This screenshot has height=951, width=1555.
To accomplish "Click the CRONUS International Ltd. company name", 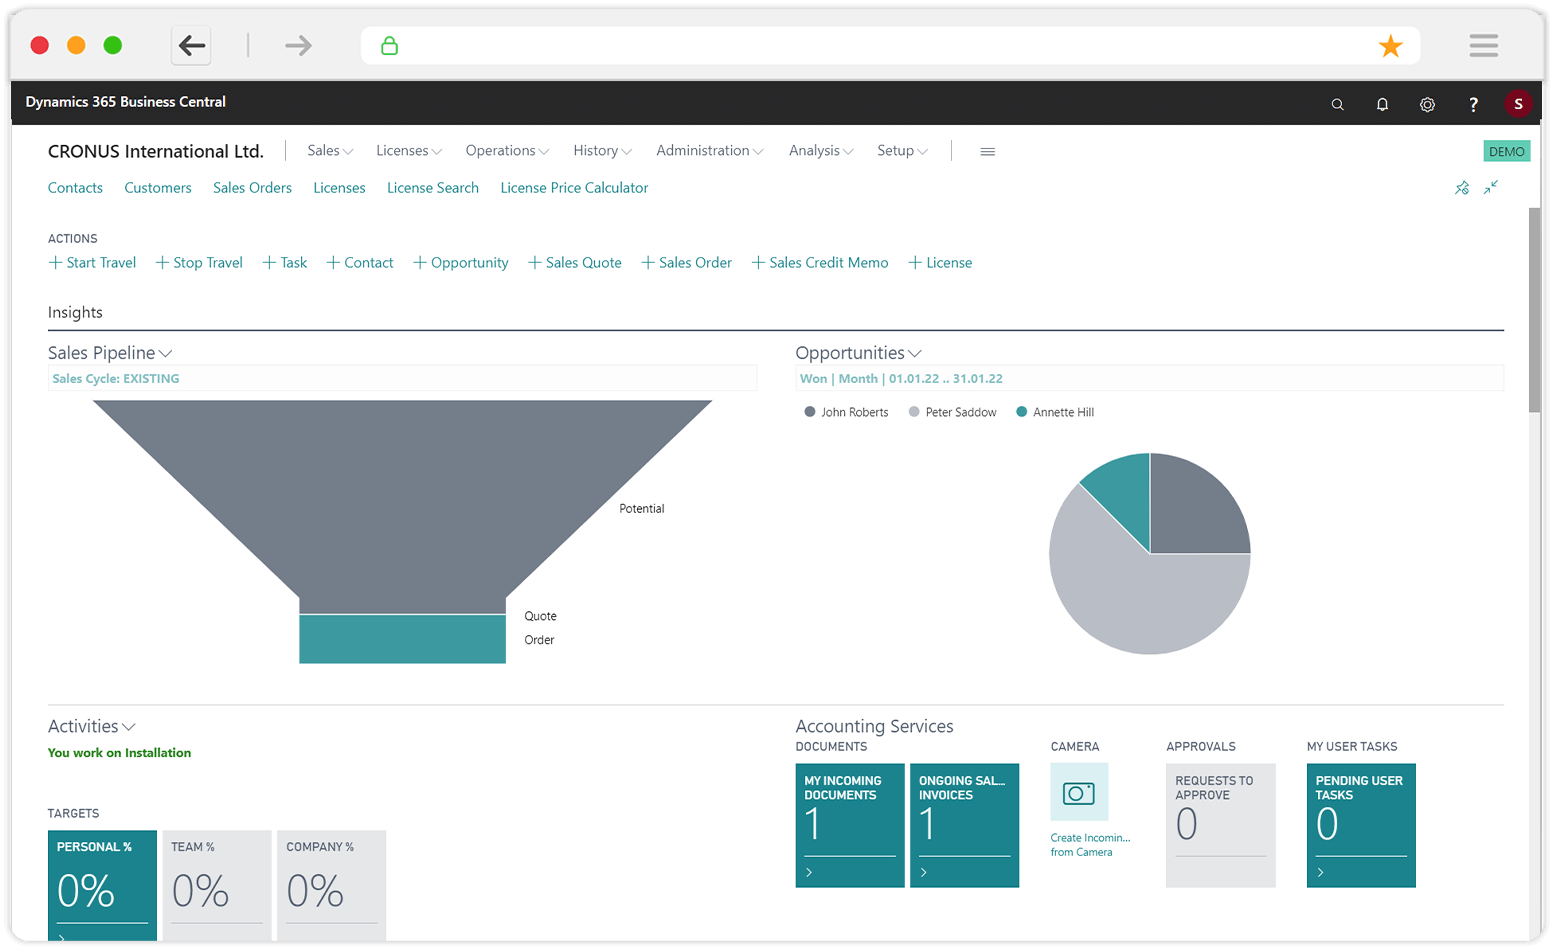I will [156, 151].
